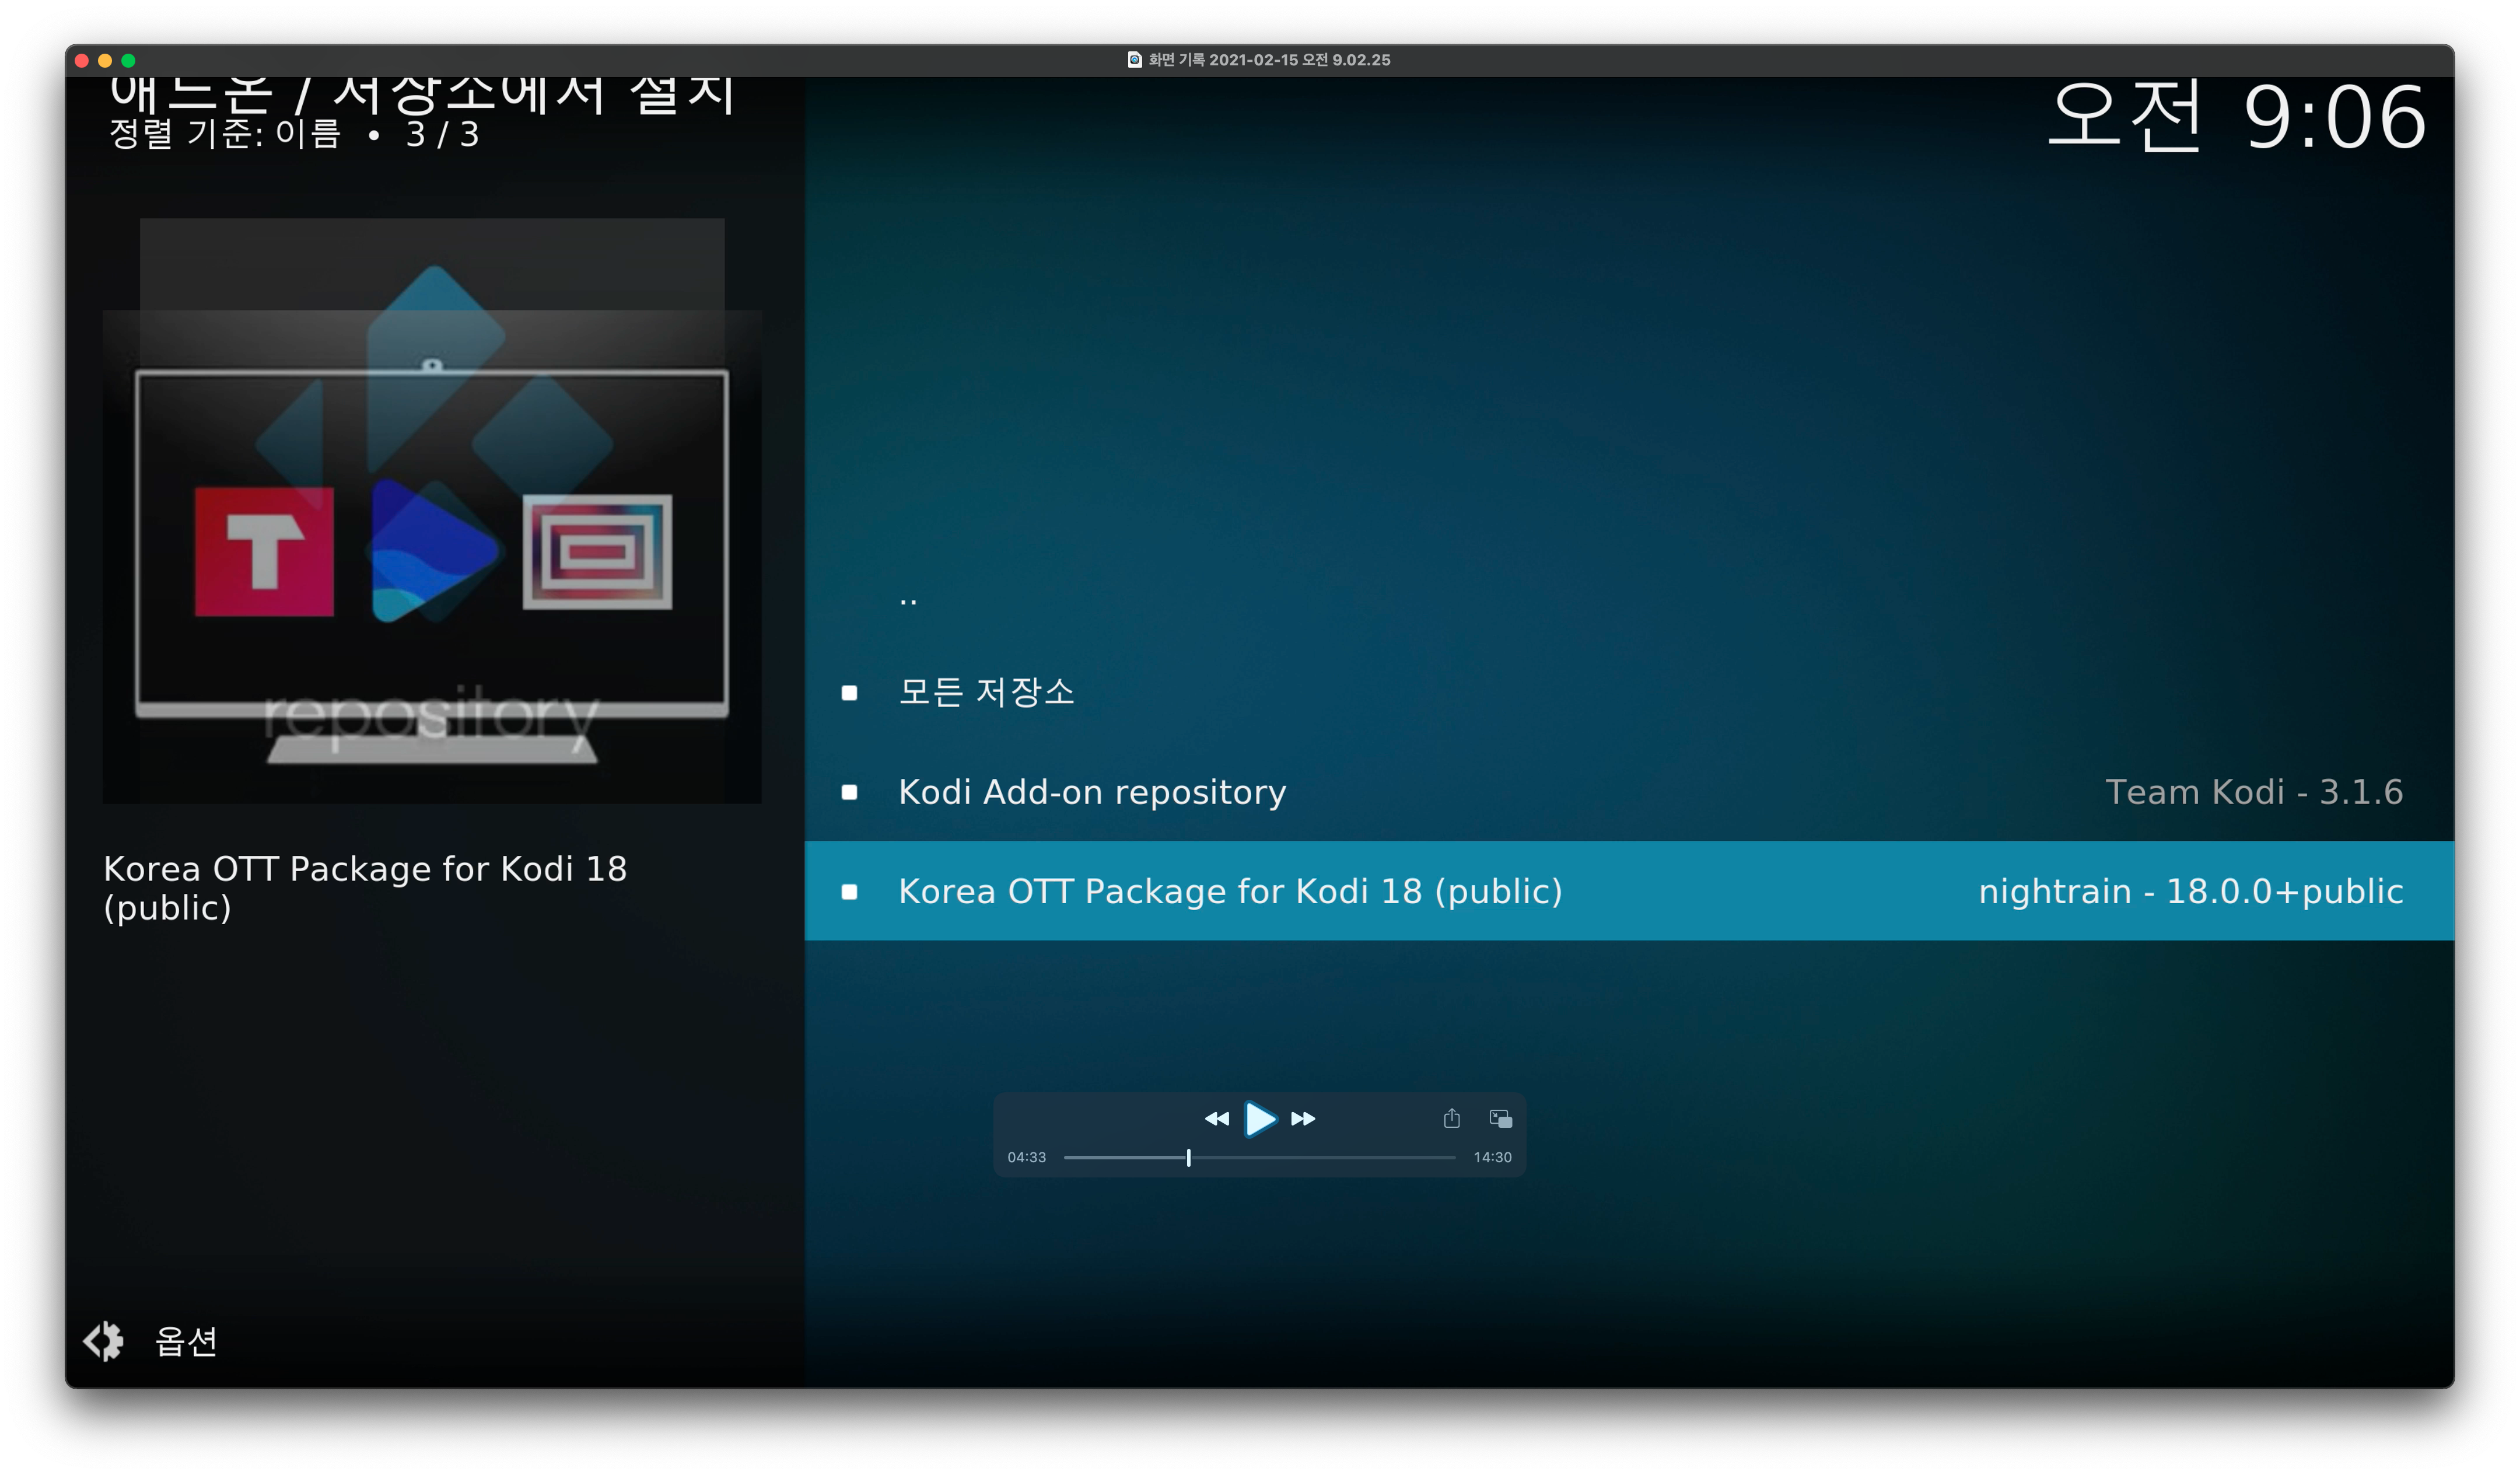
Task: Click the repository artwork thumbnail
Action: 432,510
